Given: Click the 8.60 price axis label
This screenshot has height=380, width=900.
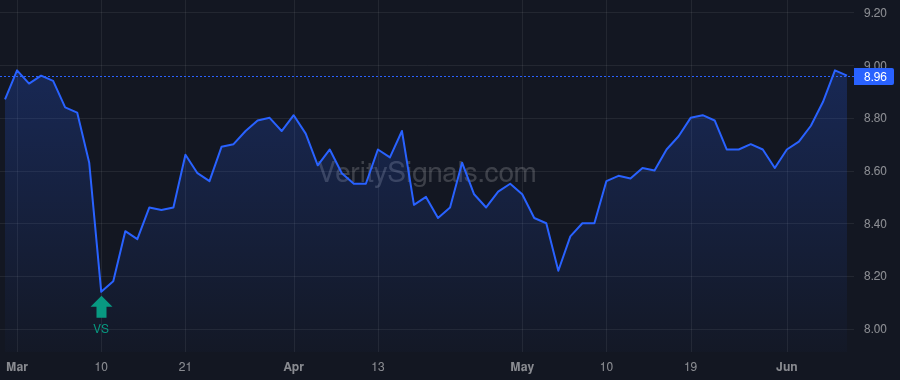Looking at the screenshot, I should tap(875, 171).
